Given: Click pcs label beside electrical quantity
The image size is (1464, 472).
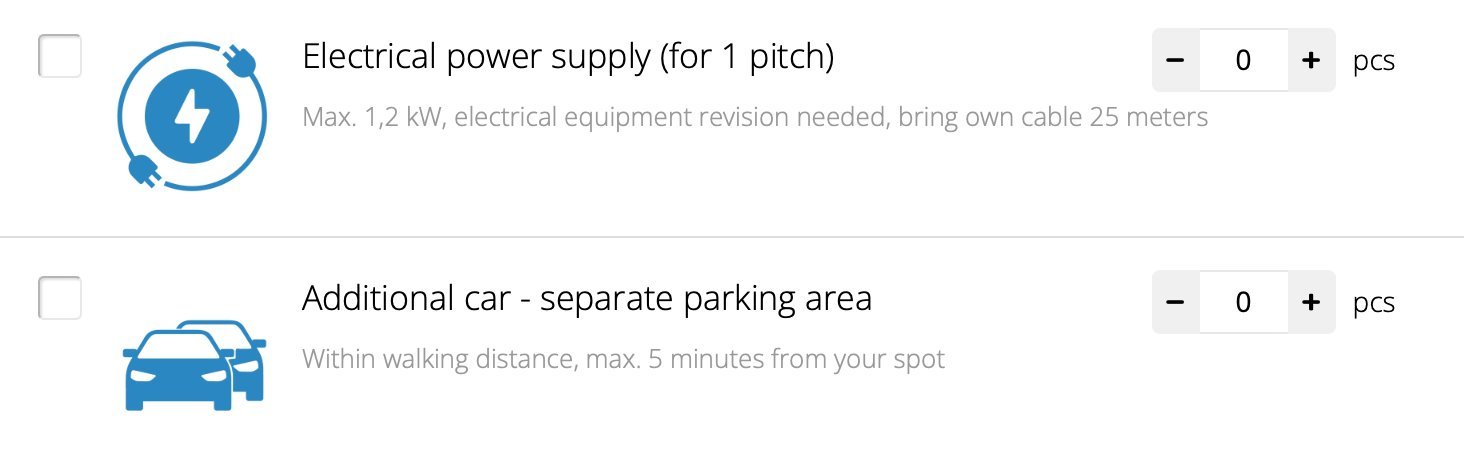Looking at the screenshot, I should (1374, 62).
